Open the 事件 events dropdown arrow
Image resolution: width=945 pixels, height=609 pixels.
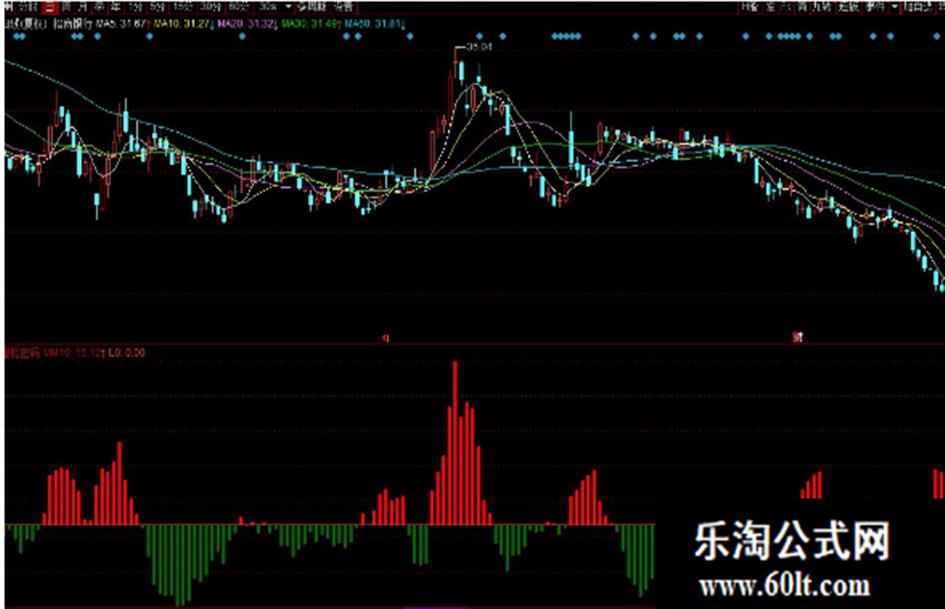[894, 7]
